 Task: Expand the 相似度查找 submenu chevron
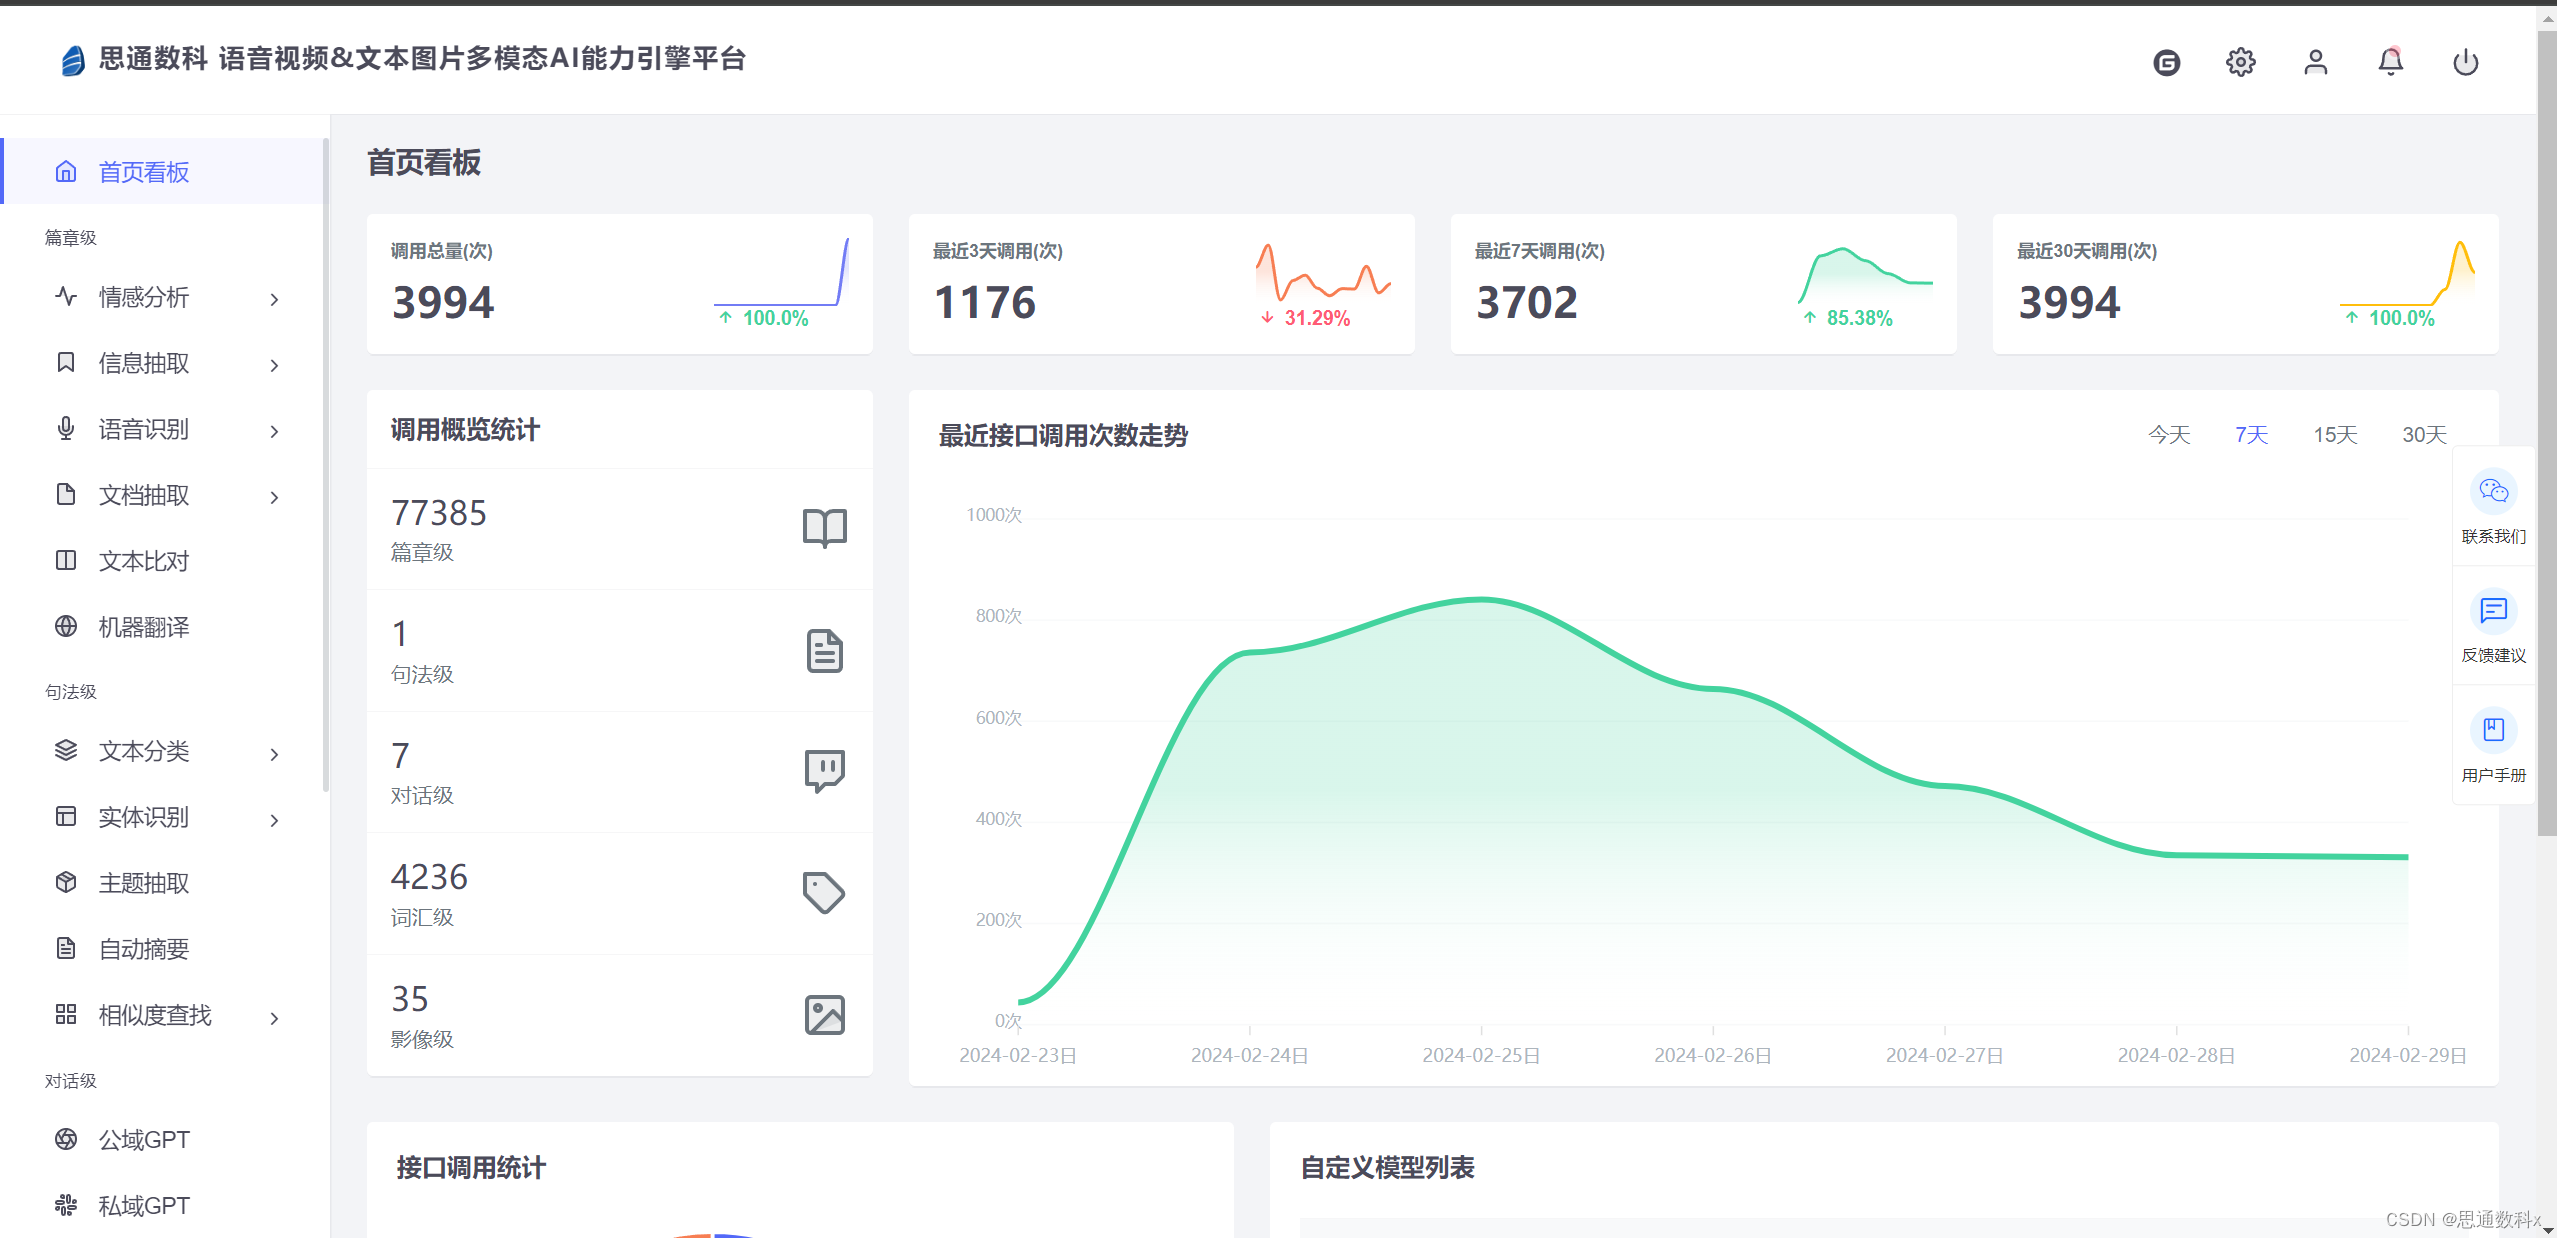pos(275,1018)
